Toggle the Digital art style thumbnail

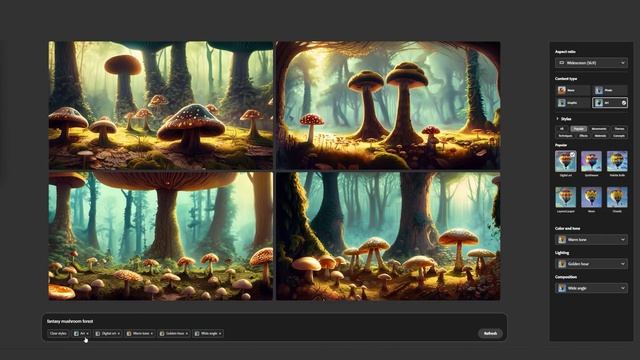[x=566, y=161]
